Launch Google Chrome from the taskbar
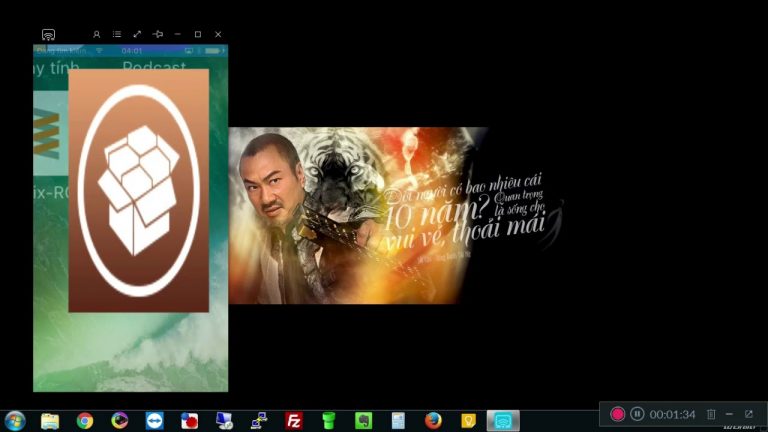This screenshot has height=432, width=768. coord(85,421)
